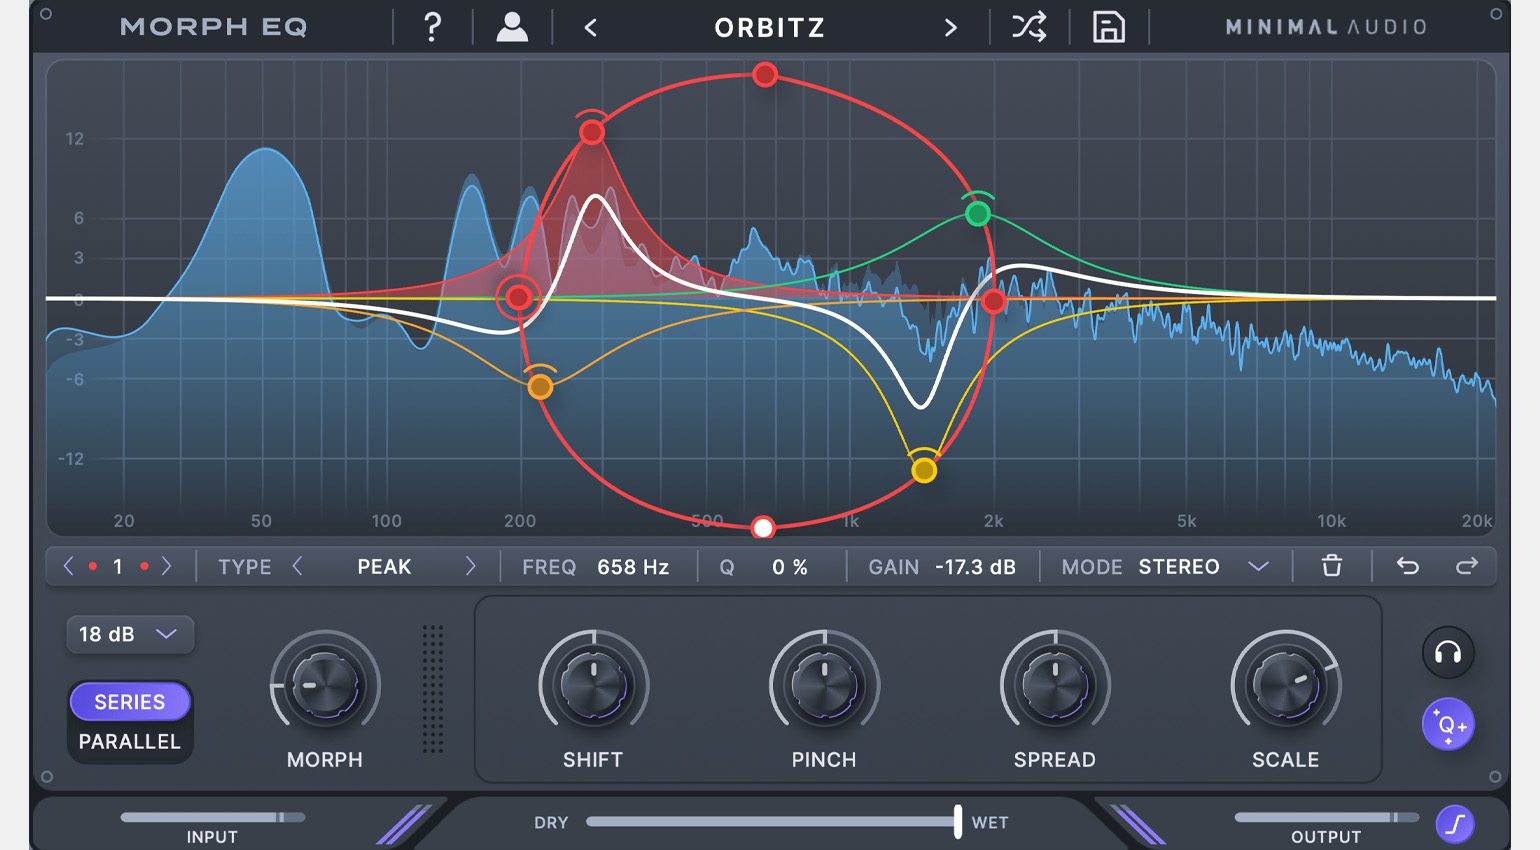Enable headphones solo listen button
This screenshot has height=850, width=1540.
1447,653
